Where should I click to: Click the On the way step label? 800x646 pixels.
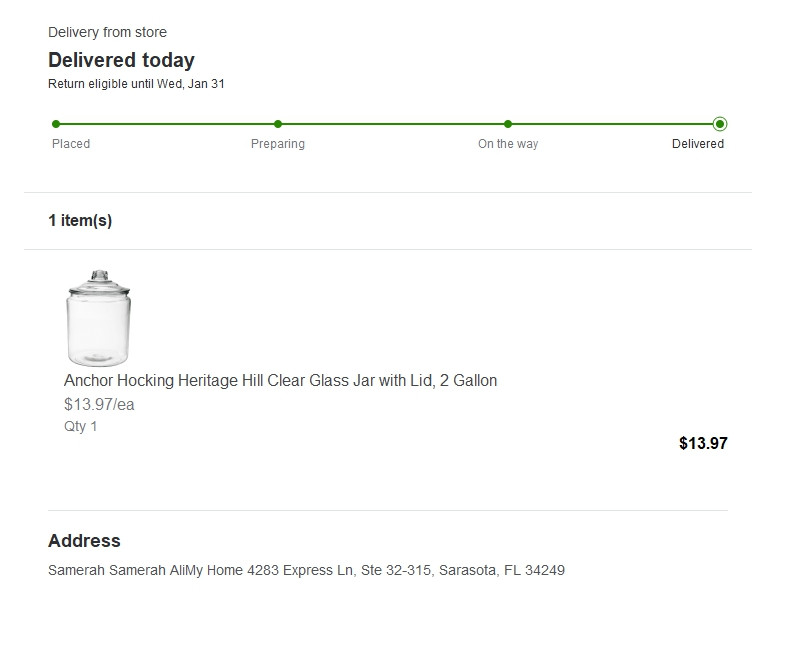508,144
